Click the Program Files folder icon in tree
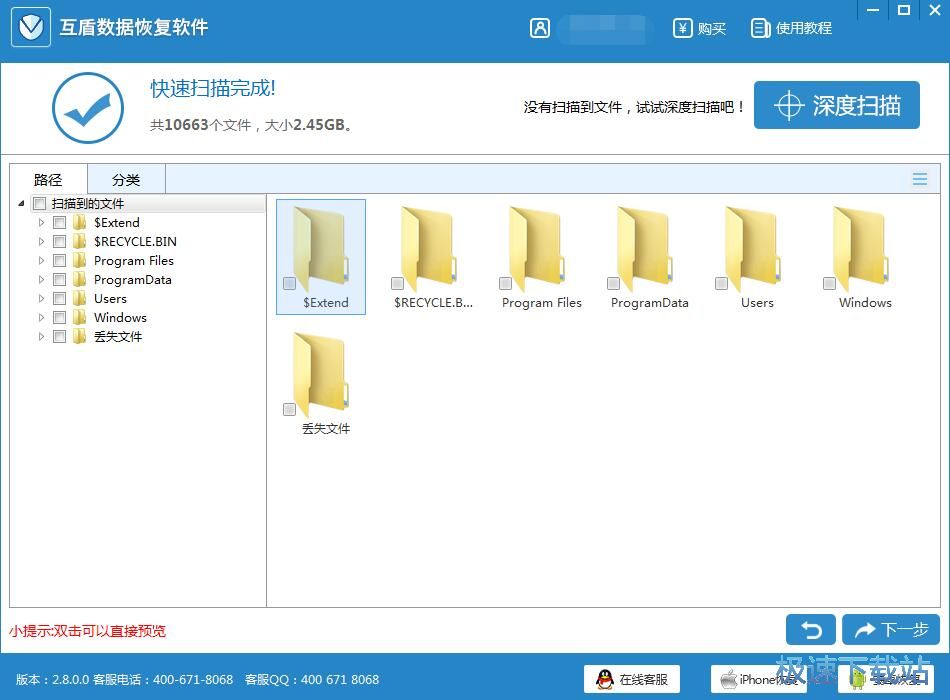This screenshot has height=700, width=950. pos(79,261)
